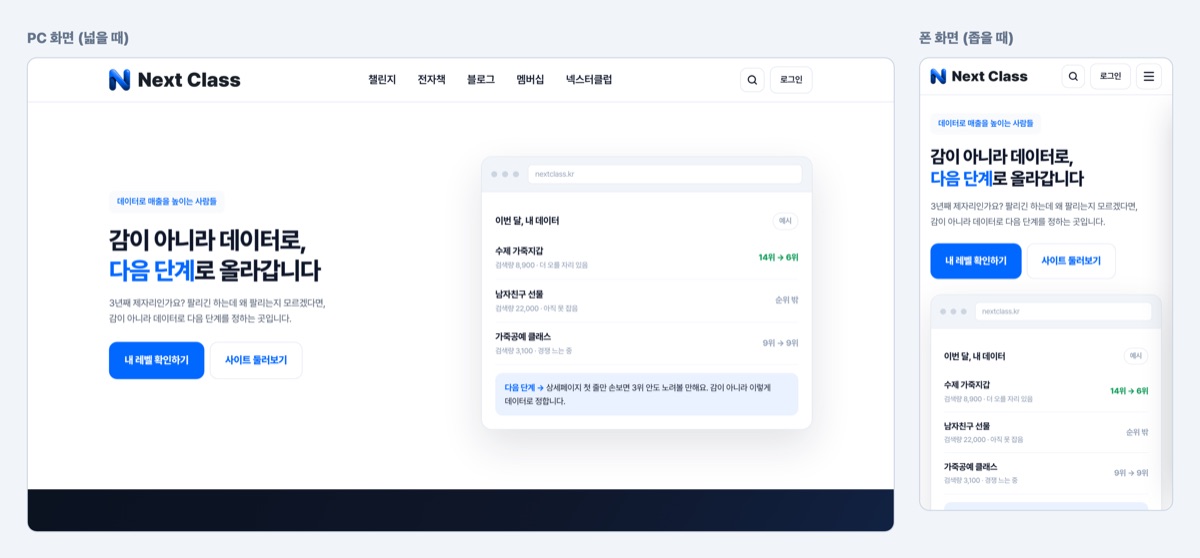Tap 사이트 둘러보기 in the phone view
Screen dimensions: 1200x558
[x=1071, y=261]
